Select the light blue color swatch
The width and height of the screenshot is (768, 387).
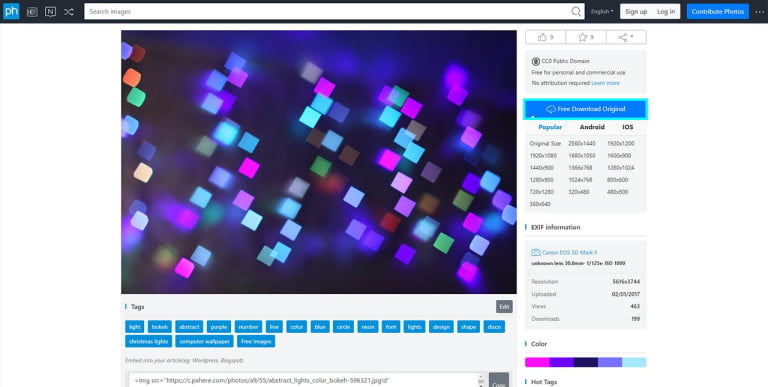coord(634,363)
